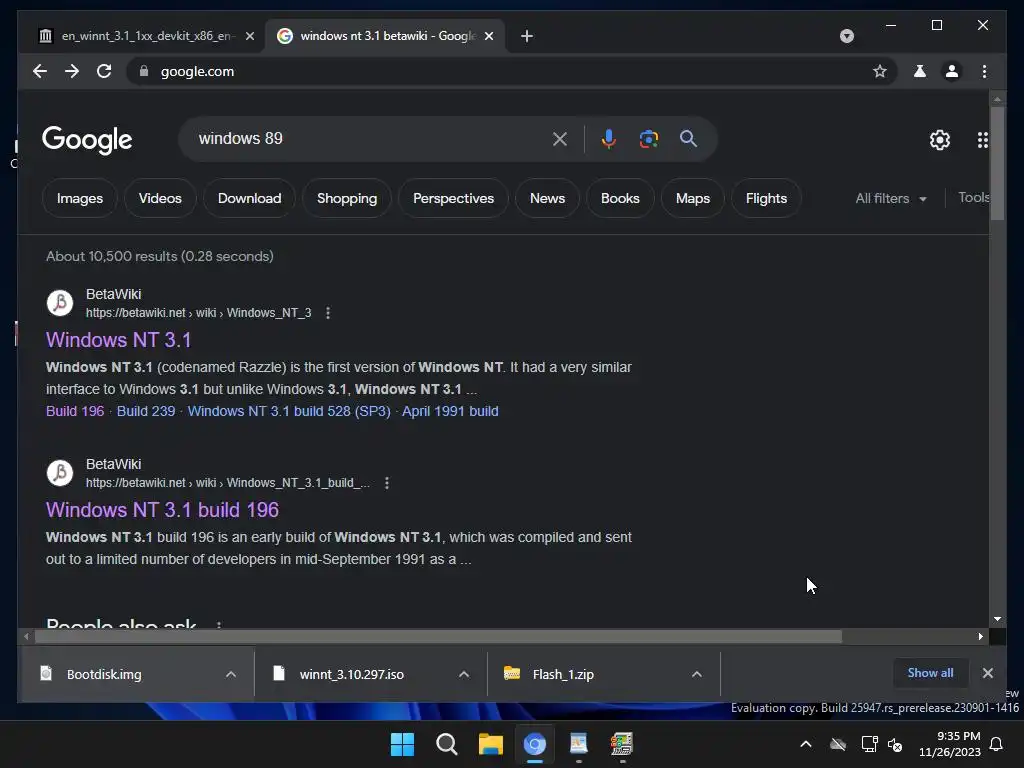Open Google quick settings gear
1024x768 pixels.
pos(940,139)
